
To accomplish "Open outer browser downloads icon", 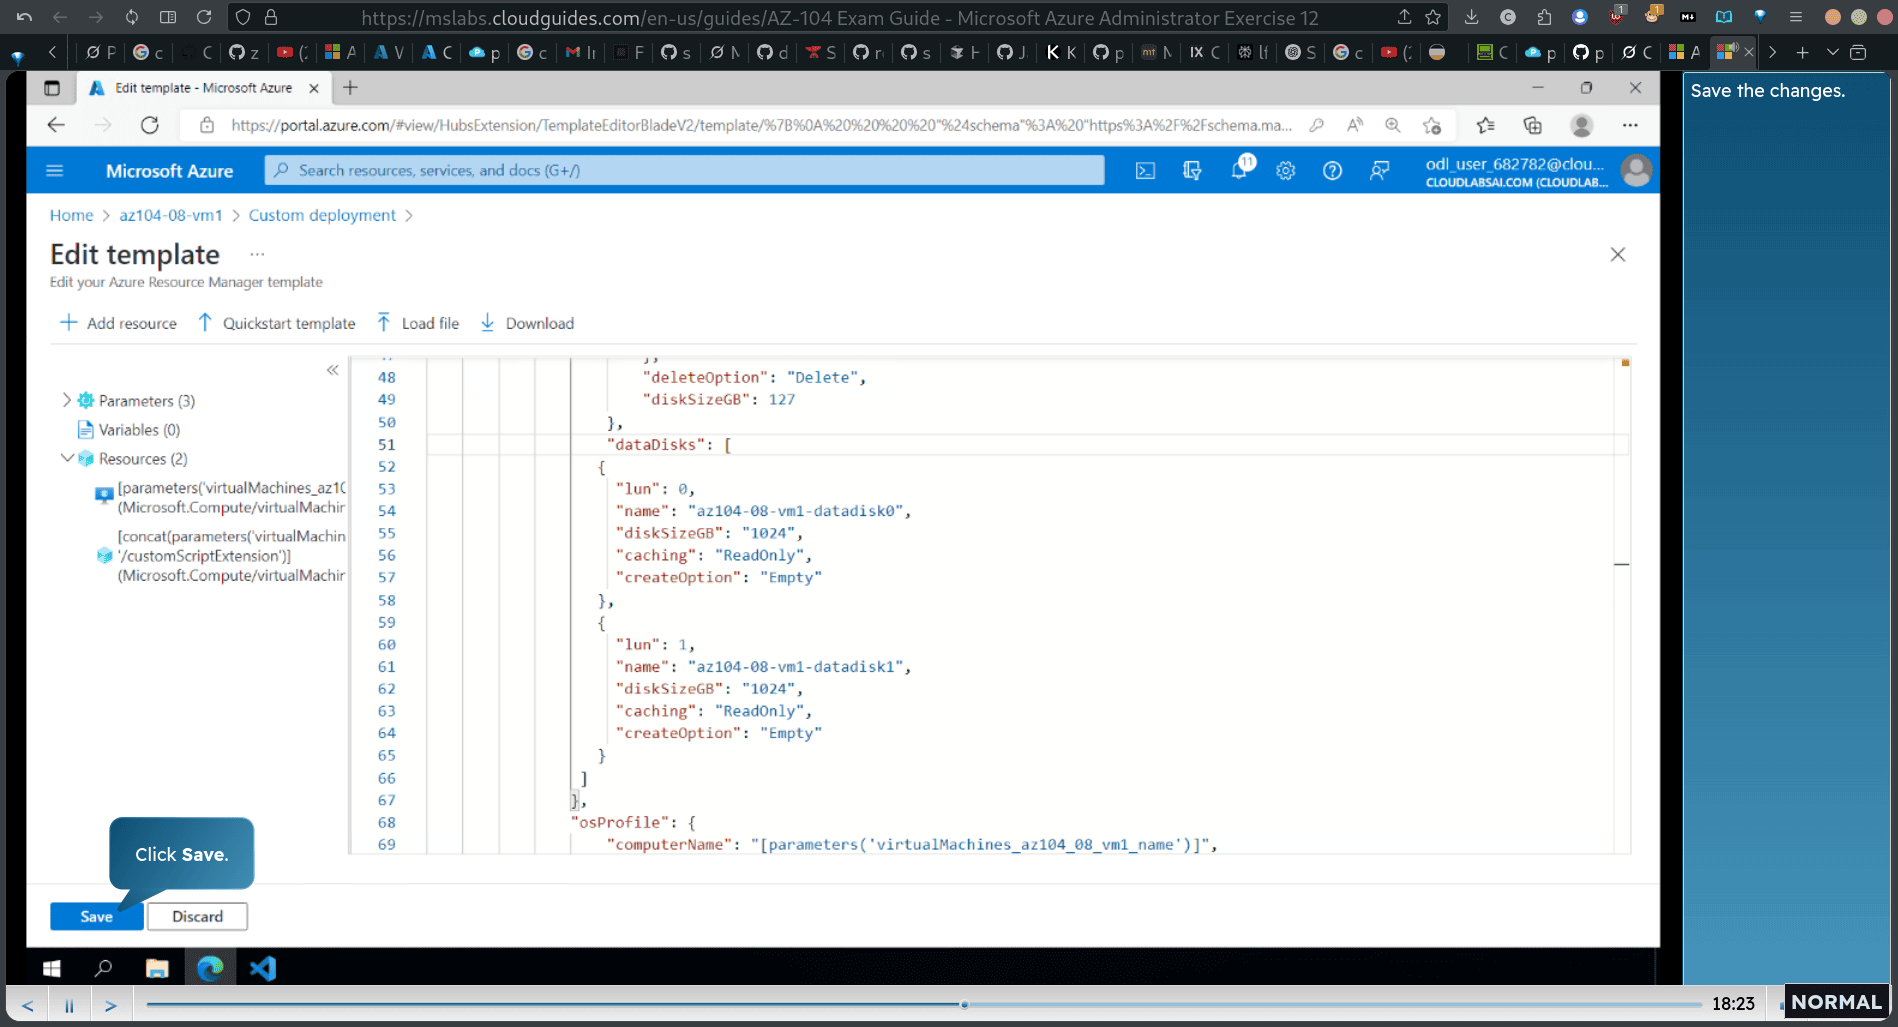I will 1471,17.
